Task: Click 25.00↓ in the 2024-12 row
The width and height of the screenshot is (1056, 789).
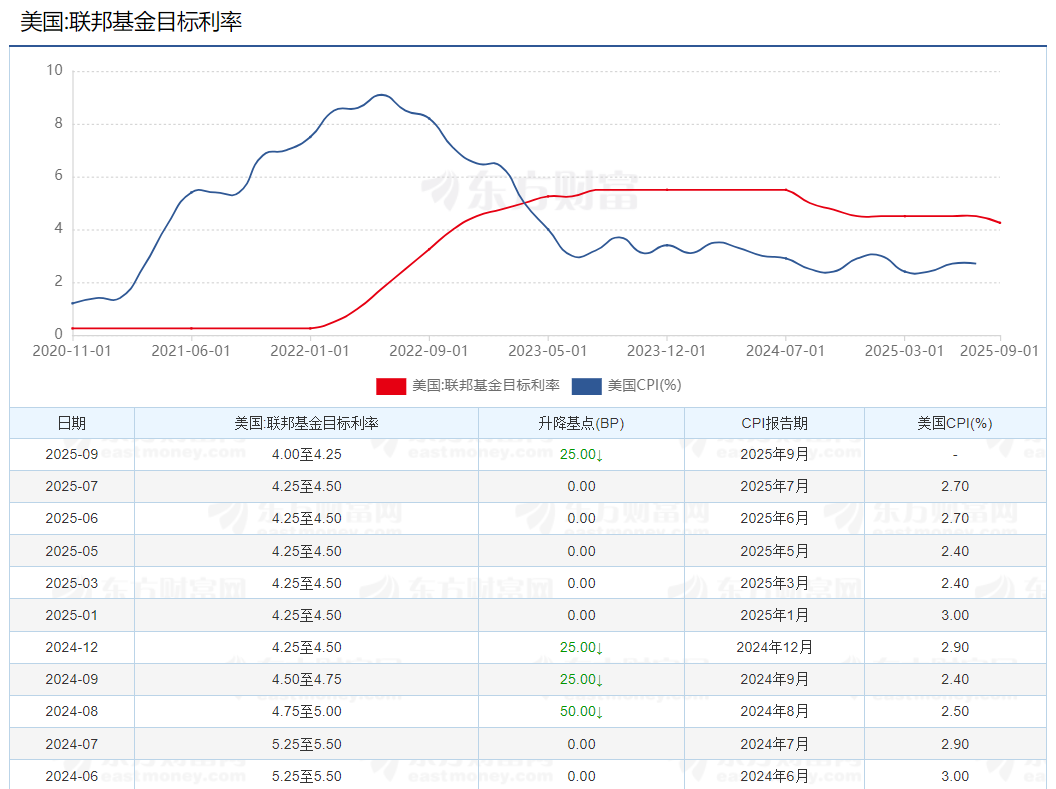Action: tap(581, 647)
